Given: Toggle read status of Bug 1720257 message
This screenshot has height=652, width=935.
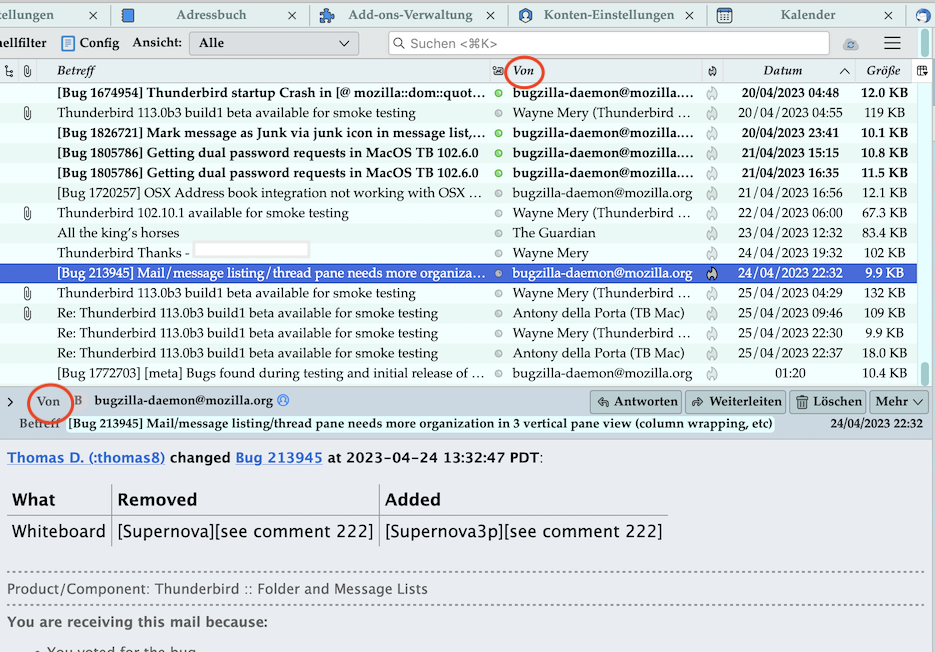Looking at the screenshot, I should (498, 193).
